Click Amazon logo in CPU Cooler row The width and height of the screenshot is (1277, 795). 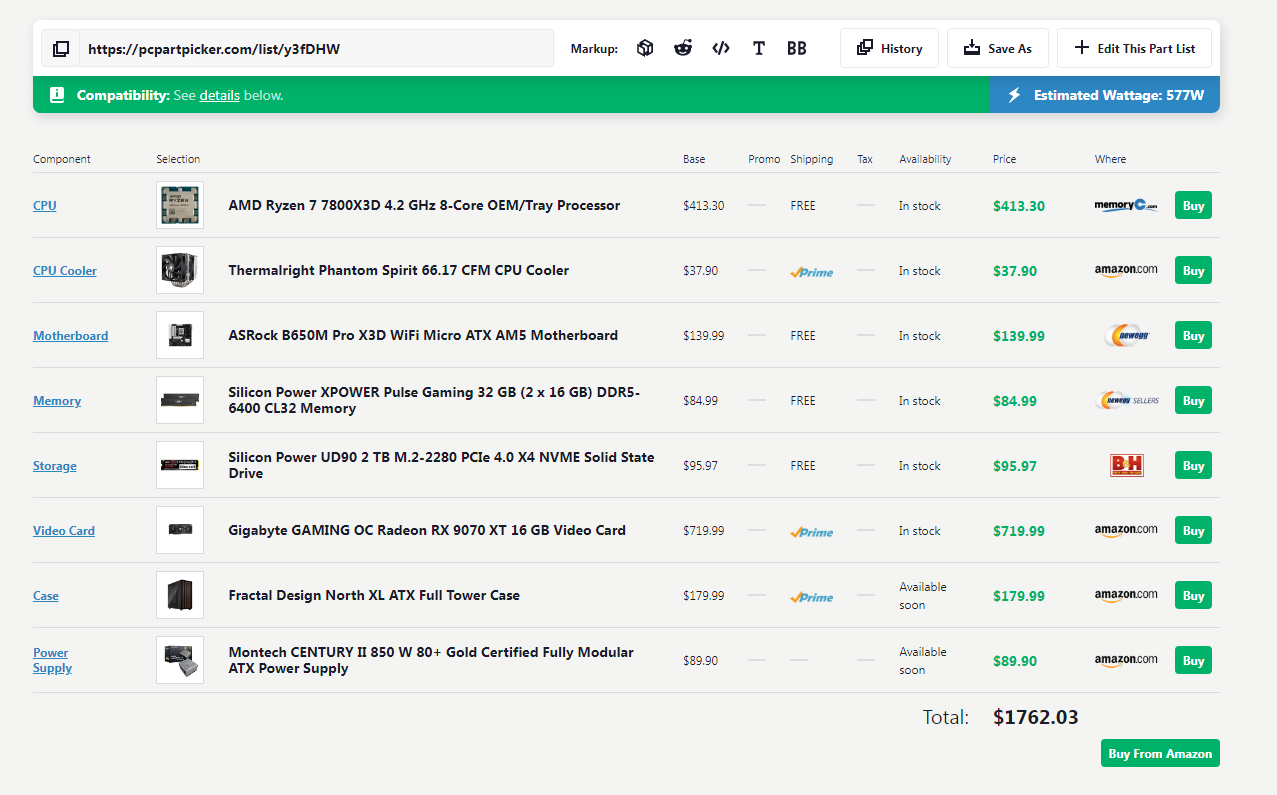(x=1126, y=270)
